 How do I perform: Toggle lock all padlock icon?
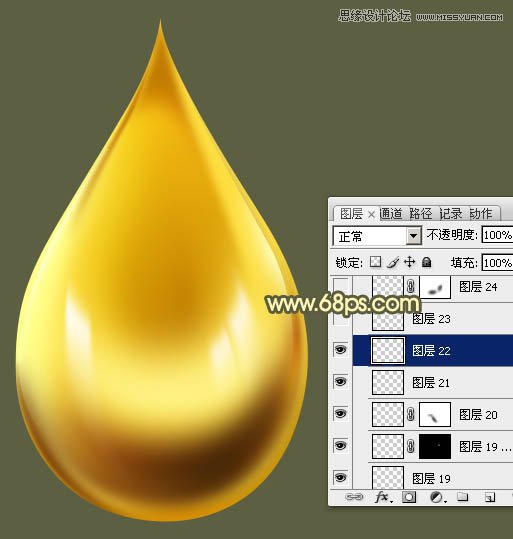click(426, 262)
